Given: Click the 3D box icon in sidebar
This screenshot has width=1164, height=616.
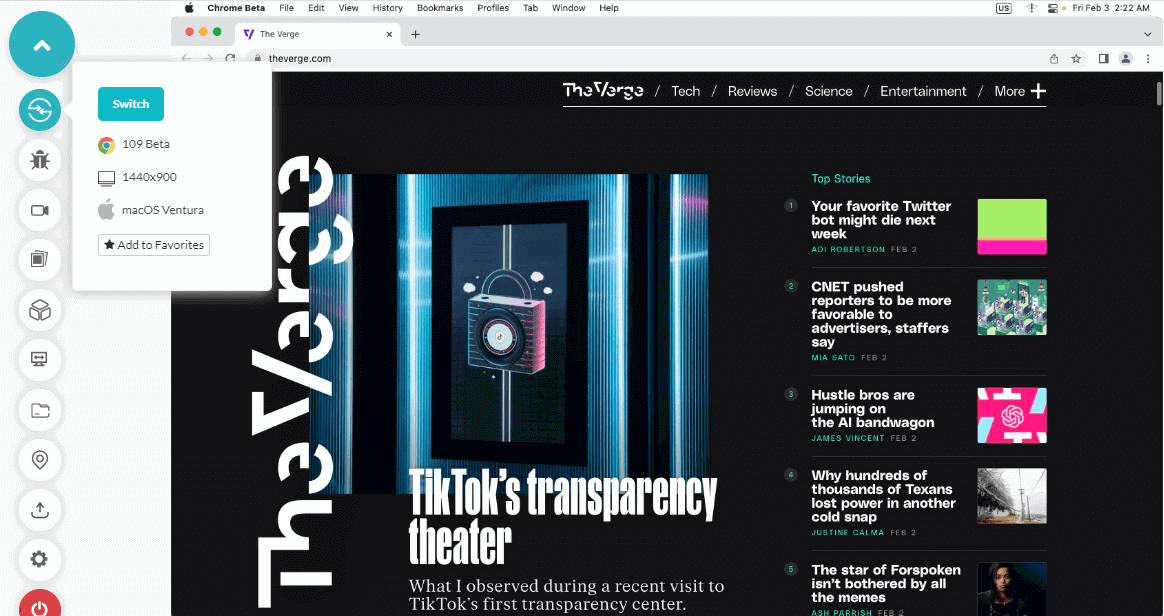Looking at the screenshot, I should point(40,310).
